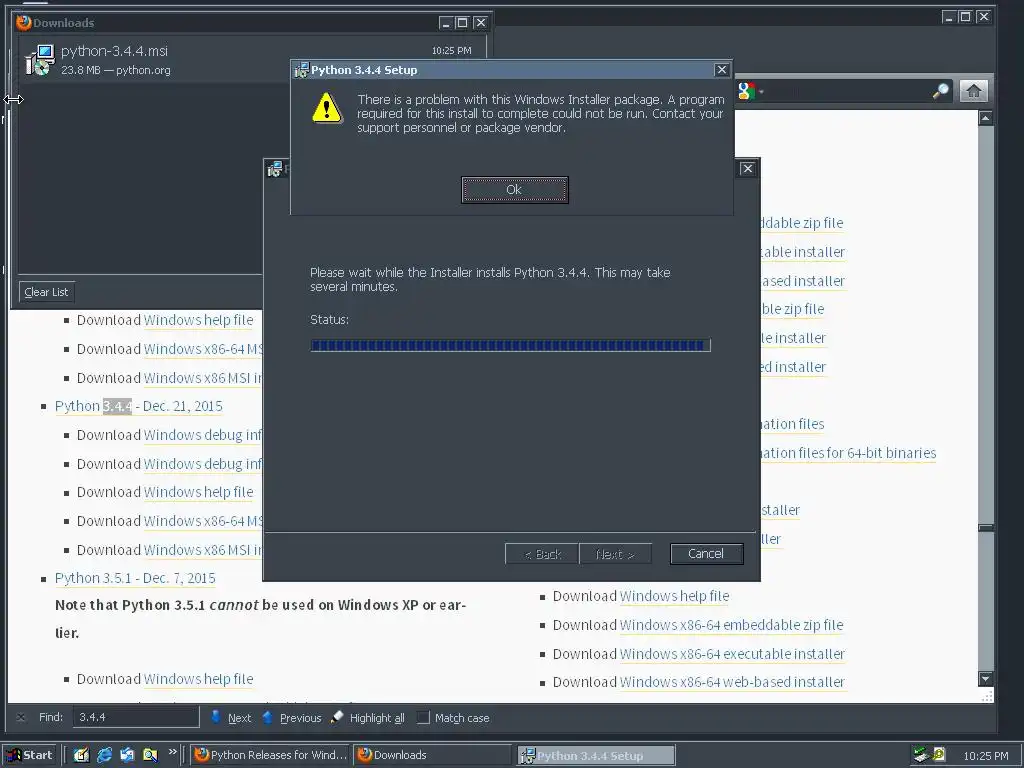Enable Match case checkbox
The width and height of the screenshot is (1024, 768).
point(423,718)
